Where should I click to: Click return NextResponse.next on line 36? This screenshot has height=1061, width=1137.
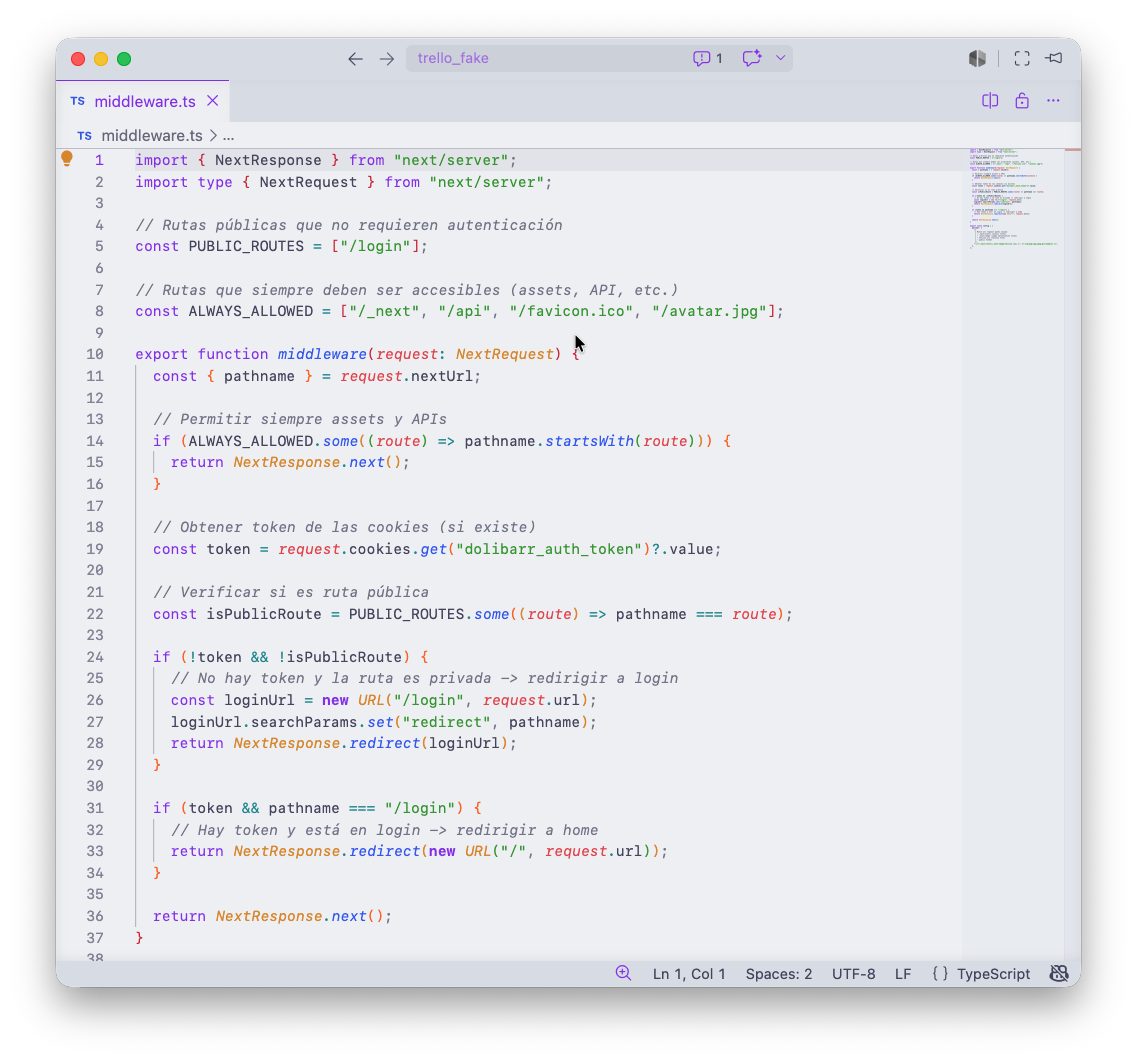click(x=272, y=917)
